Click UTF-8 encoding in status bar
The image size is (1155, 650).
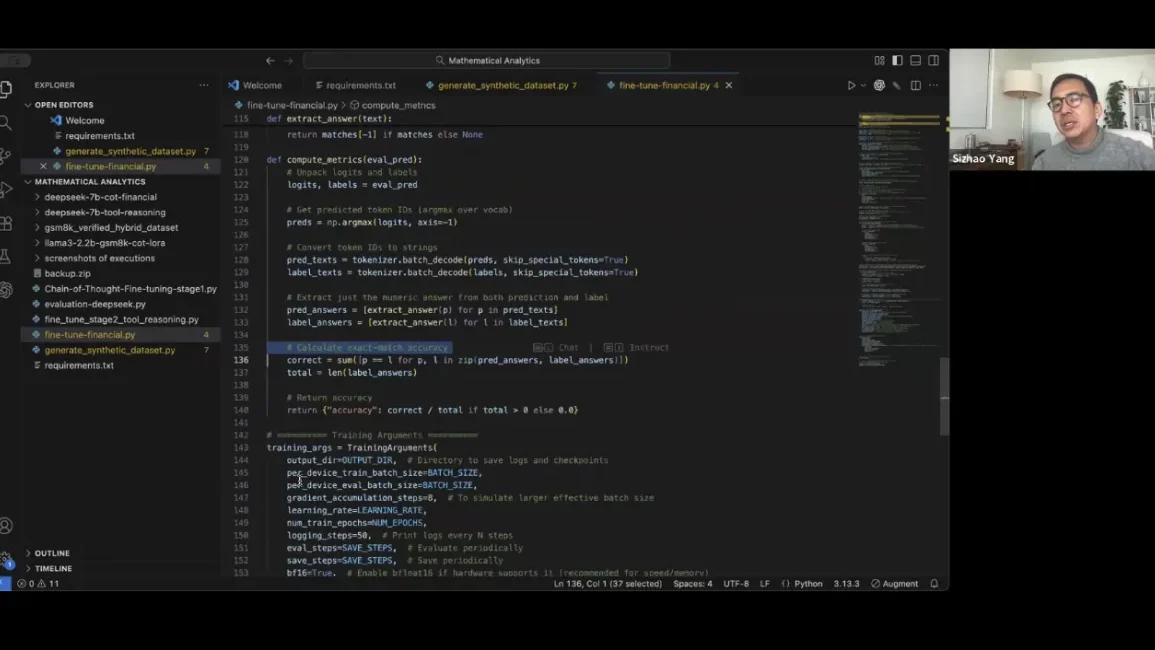[736, 584]
